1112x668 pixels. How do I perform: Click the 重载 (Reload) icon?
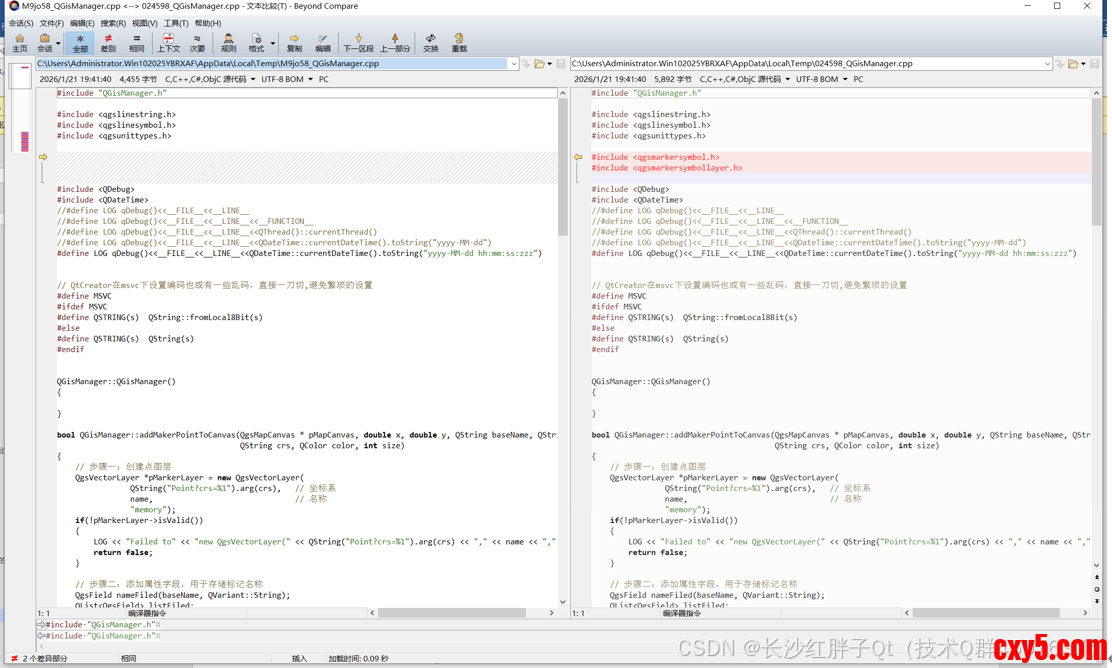tap(459, 42)
